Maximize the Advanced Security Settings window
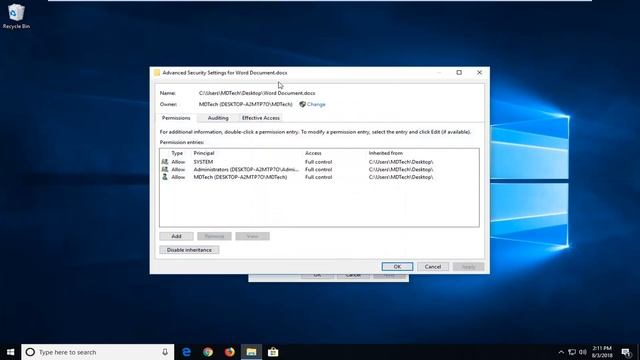Image resolution: width=640 pixels, height=360 pixels. [x=459, y=73]
